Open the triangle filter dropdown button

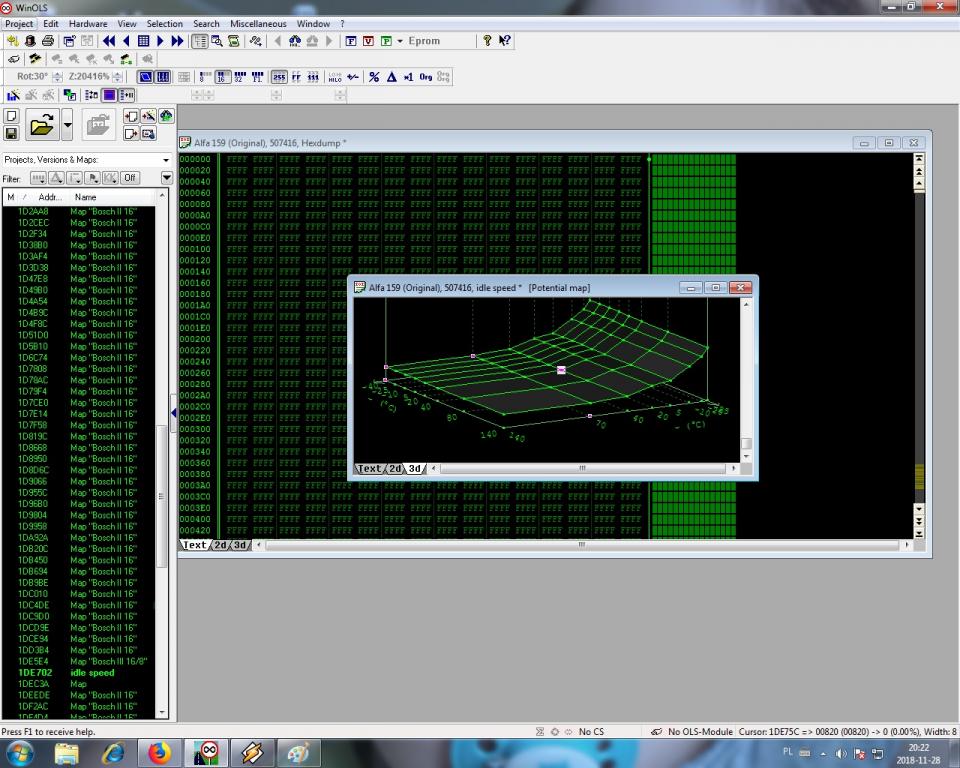56,178
